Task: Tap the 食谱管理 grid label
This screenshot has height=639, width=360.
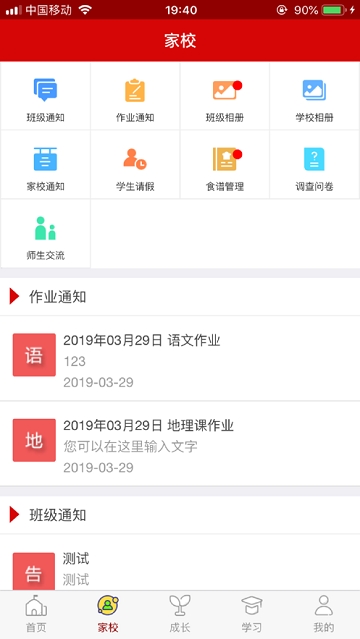Action: pyautogui.click(x=225, y=187)
